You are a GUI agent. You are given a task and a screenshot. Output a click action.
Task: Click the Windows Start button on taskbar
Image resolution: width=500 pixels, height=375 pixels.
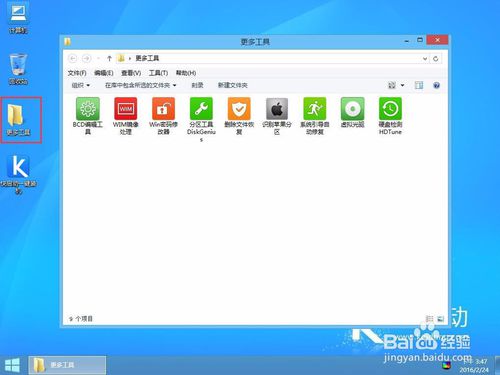click(x=12, y=365)
